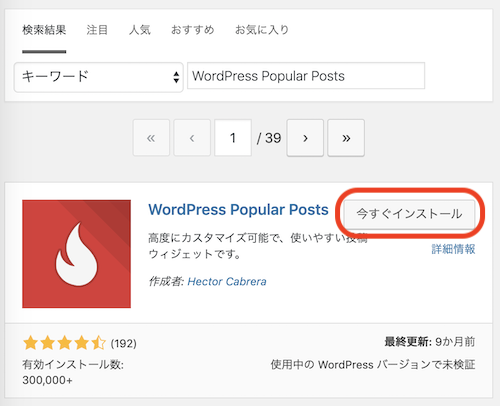Open the お気に入り tab

[262, 30]
